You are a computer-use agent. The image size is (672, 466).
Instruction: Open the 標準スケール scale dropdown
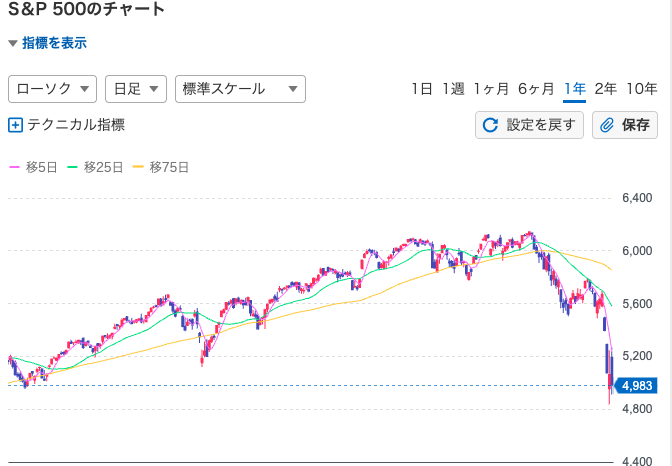click(239, 89)
